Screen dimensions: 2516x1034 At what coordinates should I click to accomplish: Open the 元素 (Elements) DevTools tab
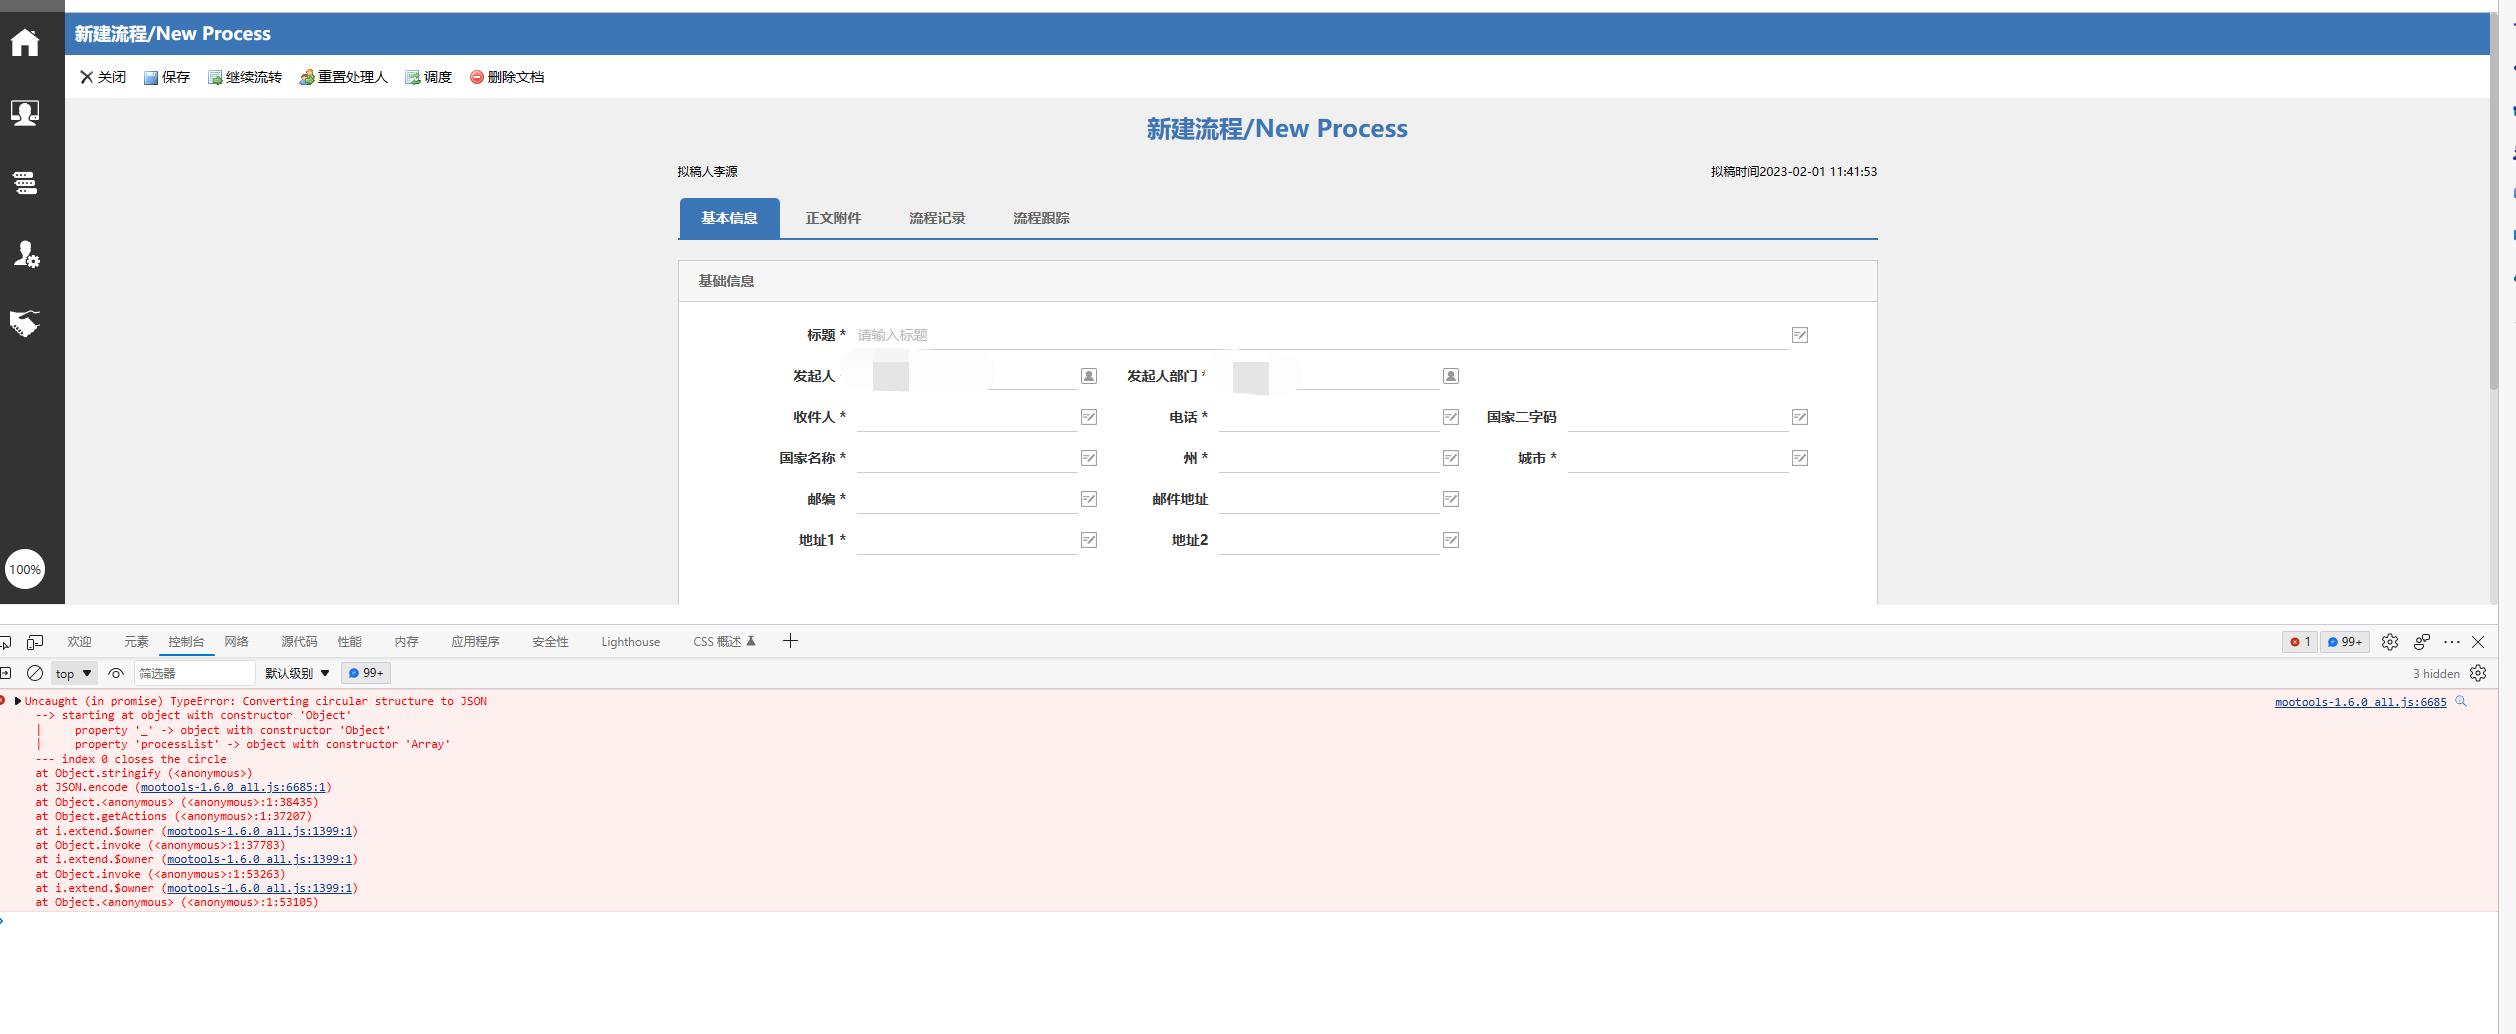(136, 642)
